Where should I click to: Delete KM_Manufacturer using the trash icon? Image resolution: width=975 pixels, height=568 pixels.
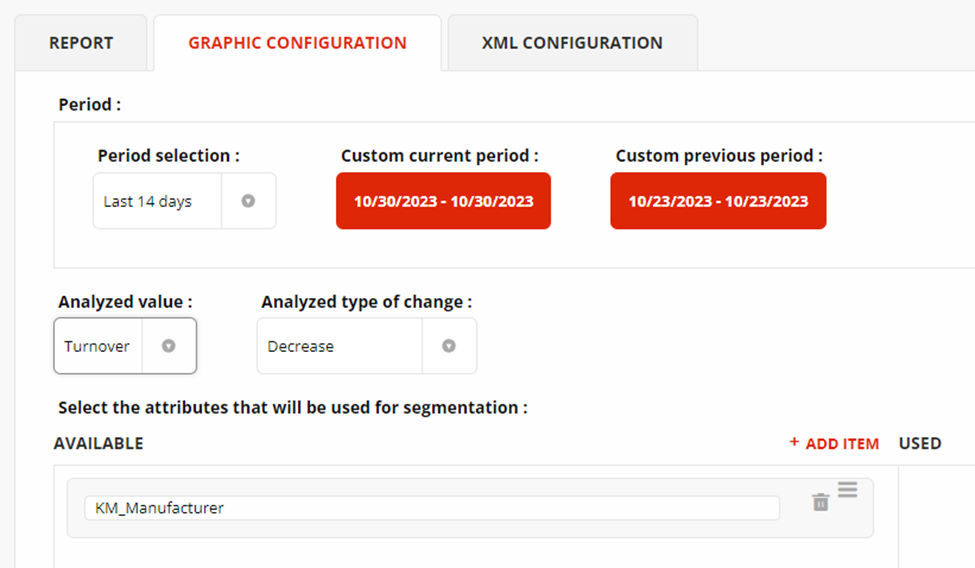tap(820, 502)
